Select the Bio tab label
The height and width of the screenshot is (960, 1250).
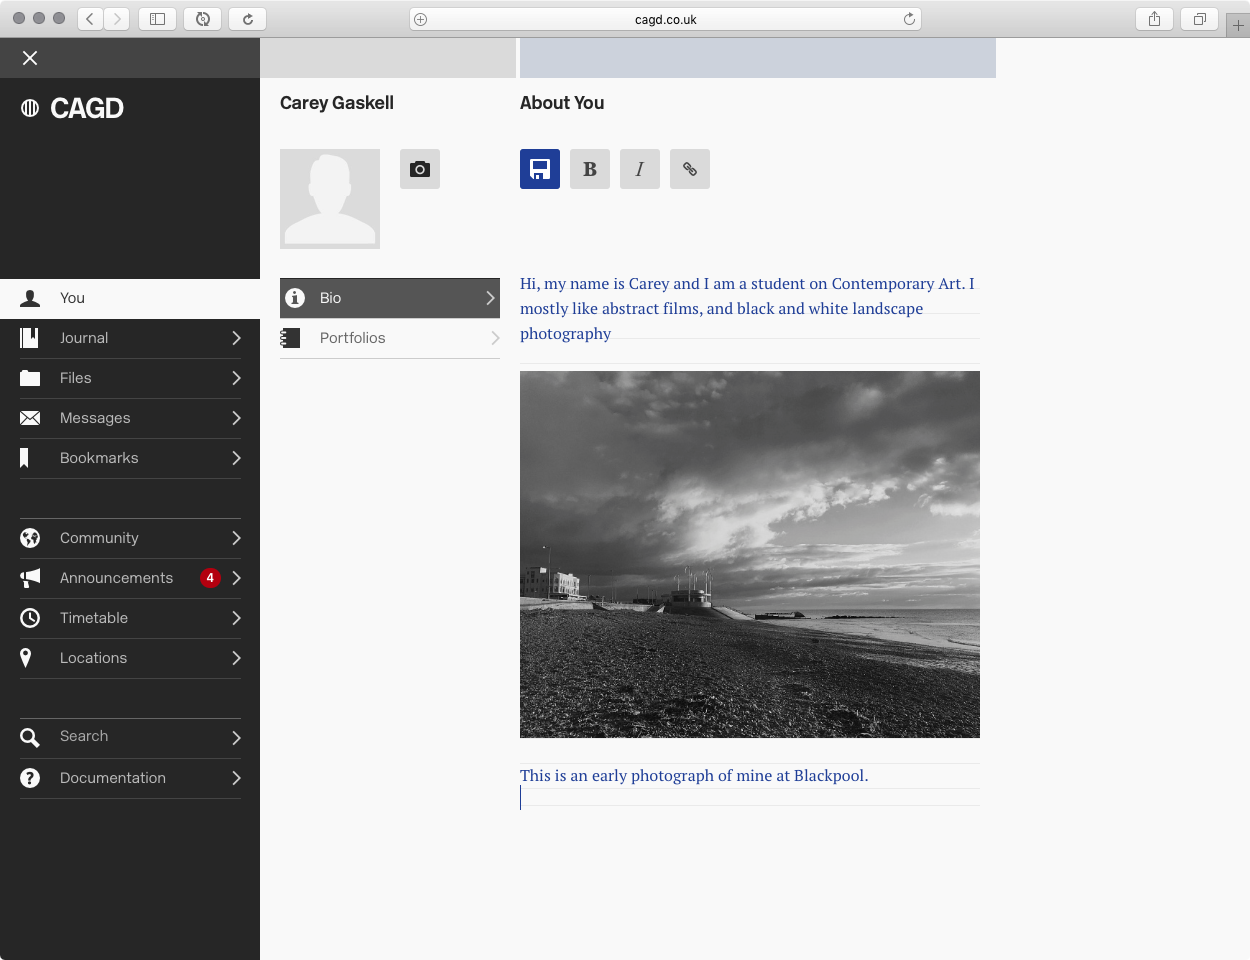[330, 298]
